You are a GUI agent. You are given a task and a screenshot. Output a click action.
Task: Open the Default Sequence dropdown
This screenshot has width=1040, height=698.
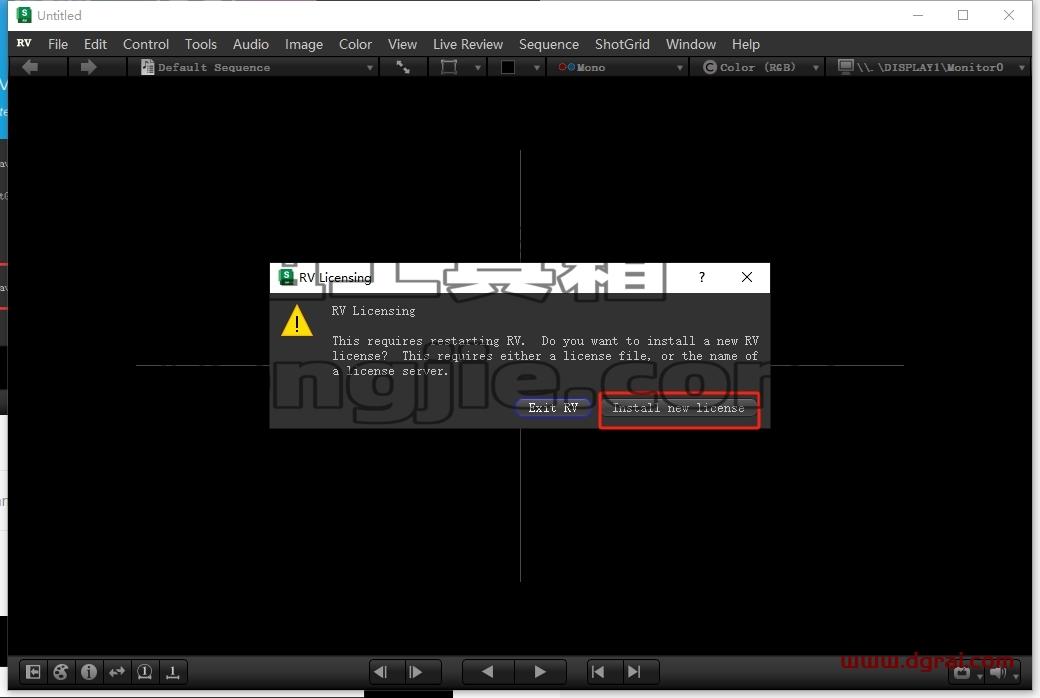pyautogui.click(x=257, y=67)
